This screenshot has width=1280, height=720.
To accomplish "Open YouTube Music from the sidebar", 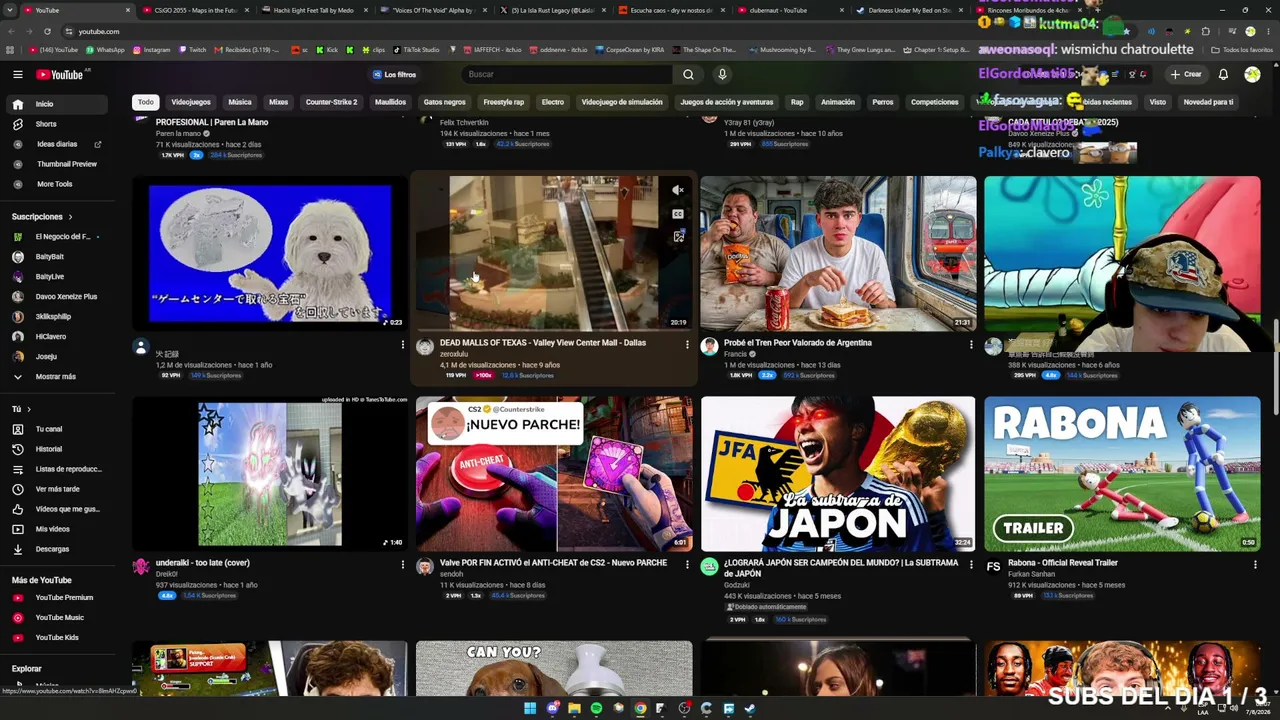I will tap(56, 617).
